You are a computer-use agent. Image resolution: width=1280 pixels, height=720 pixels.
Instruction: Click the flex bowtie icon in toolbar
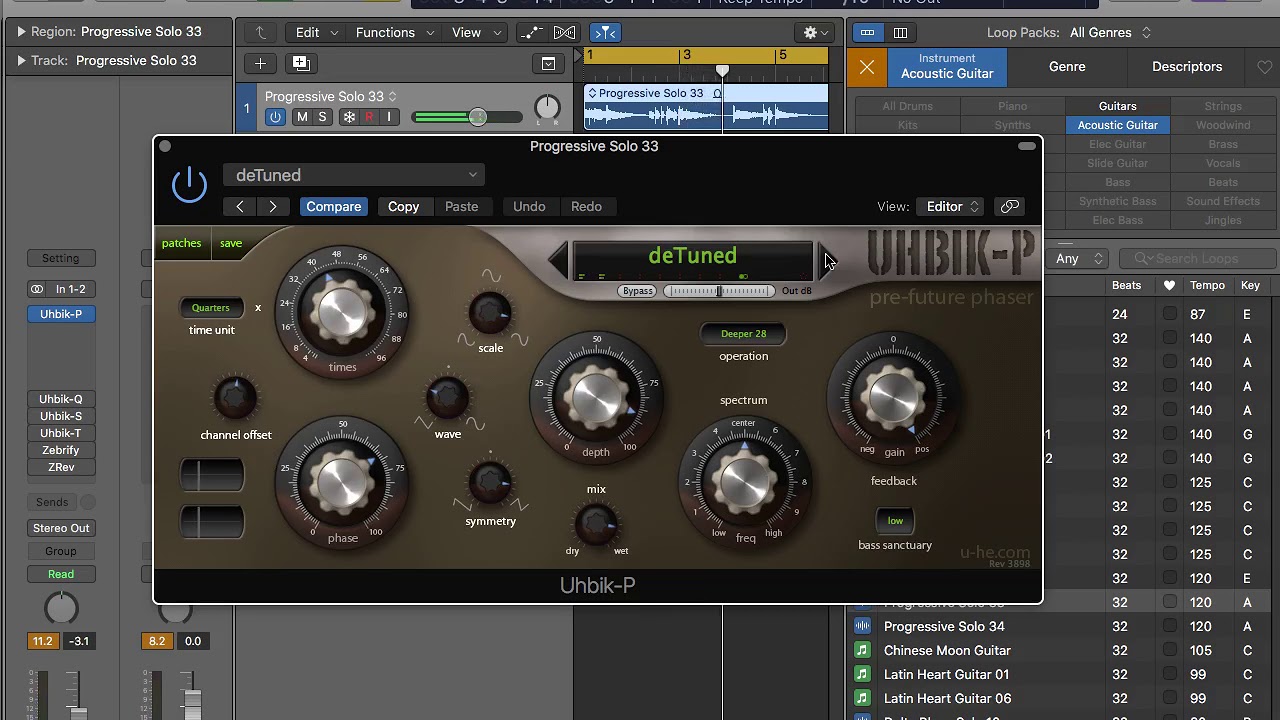[x=564, y=32]
